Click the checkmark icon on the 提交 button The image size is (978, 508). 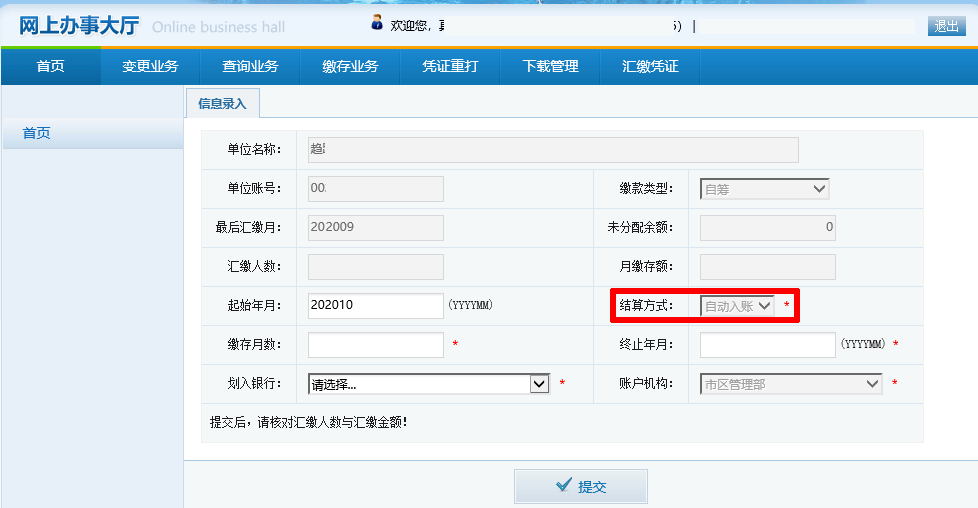tap(563, 484)
